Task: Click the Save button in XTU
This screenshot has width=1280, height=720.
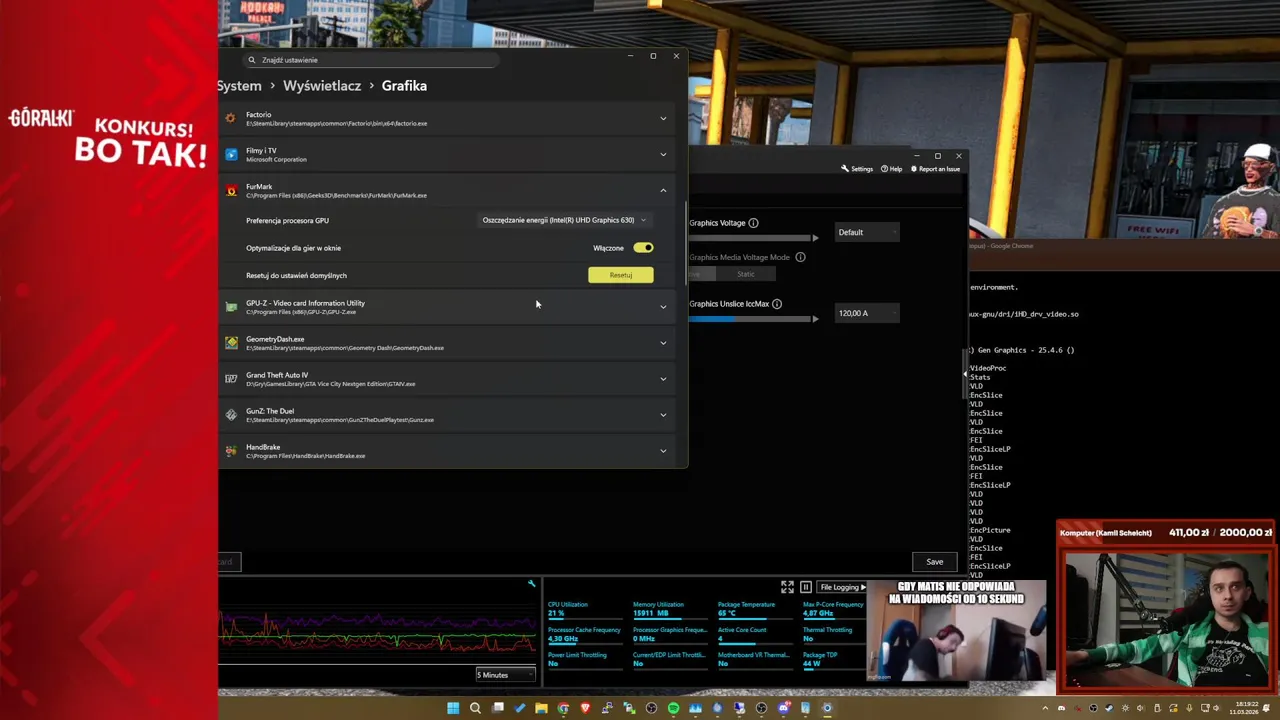Action: (934, 562)
